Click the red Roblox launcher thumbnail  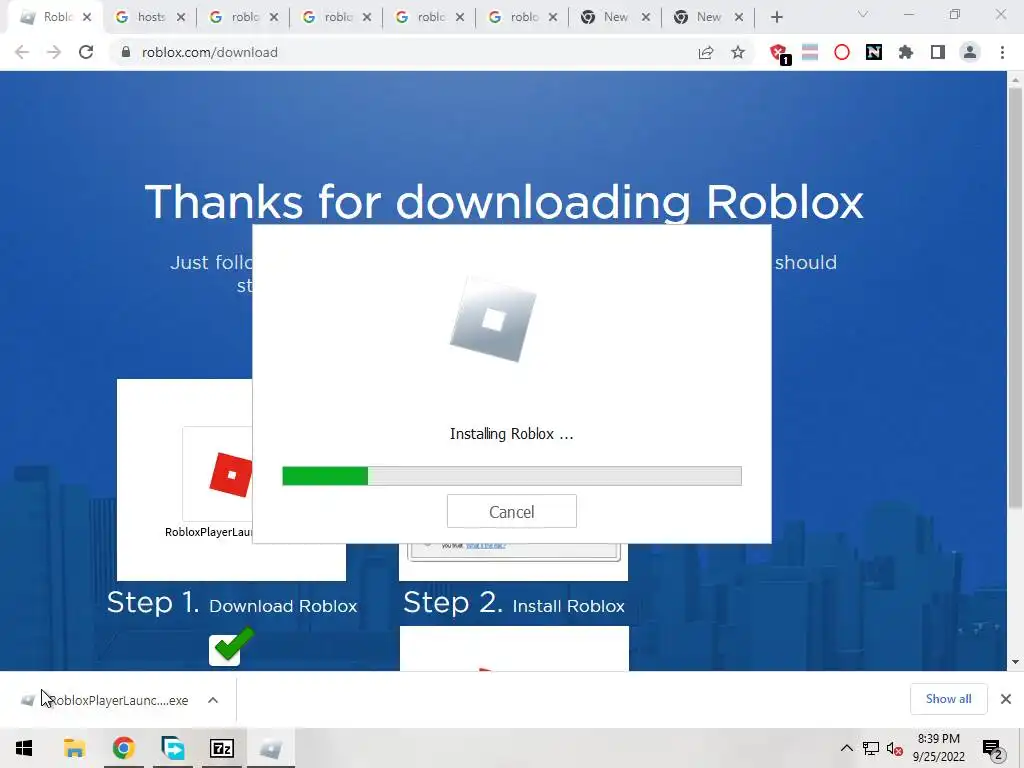231,475
